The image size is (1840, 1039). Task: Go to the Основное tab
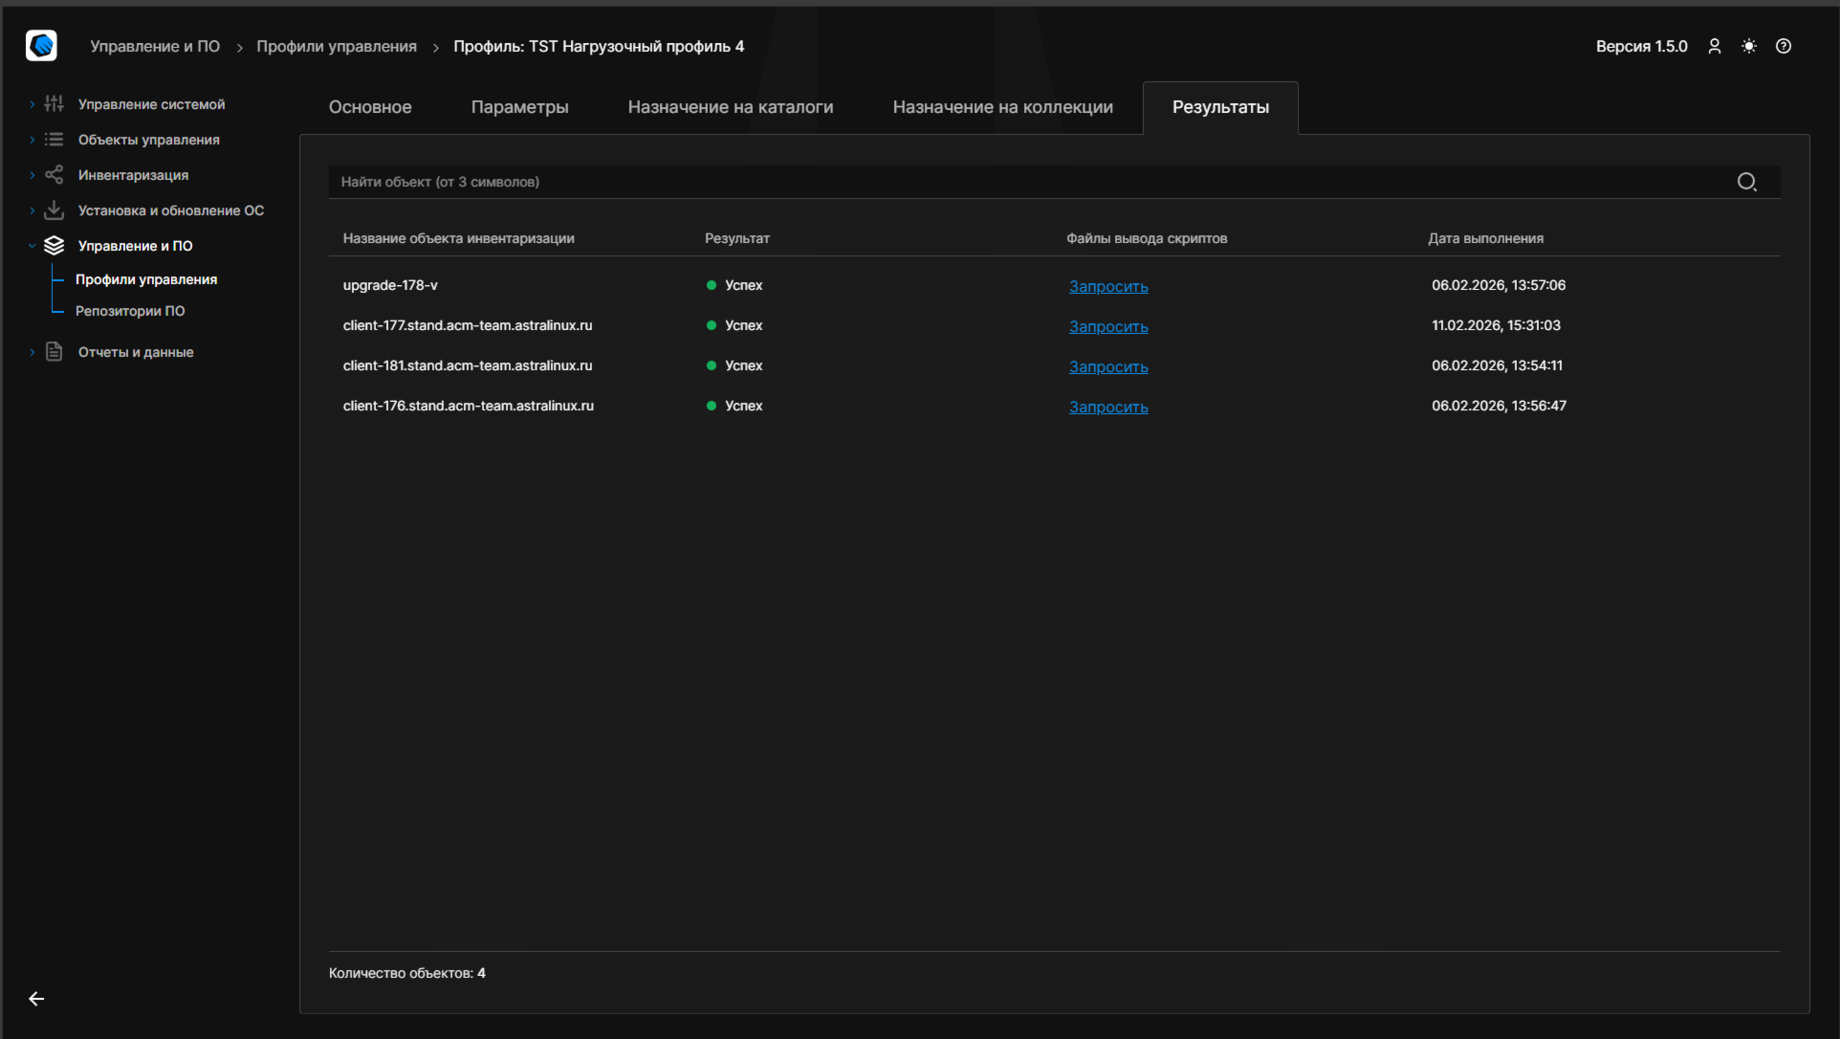point(370,107)
